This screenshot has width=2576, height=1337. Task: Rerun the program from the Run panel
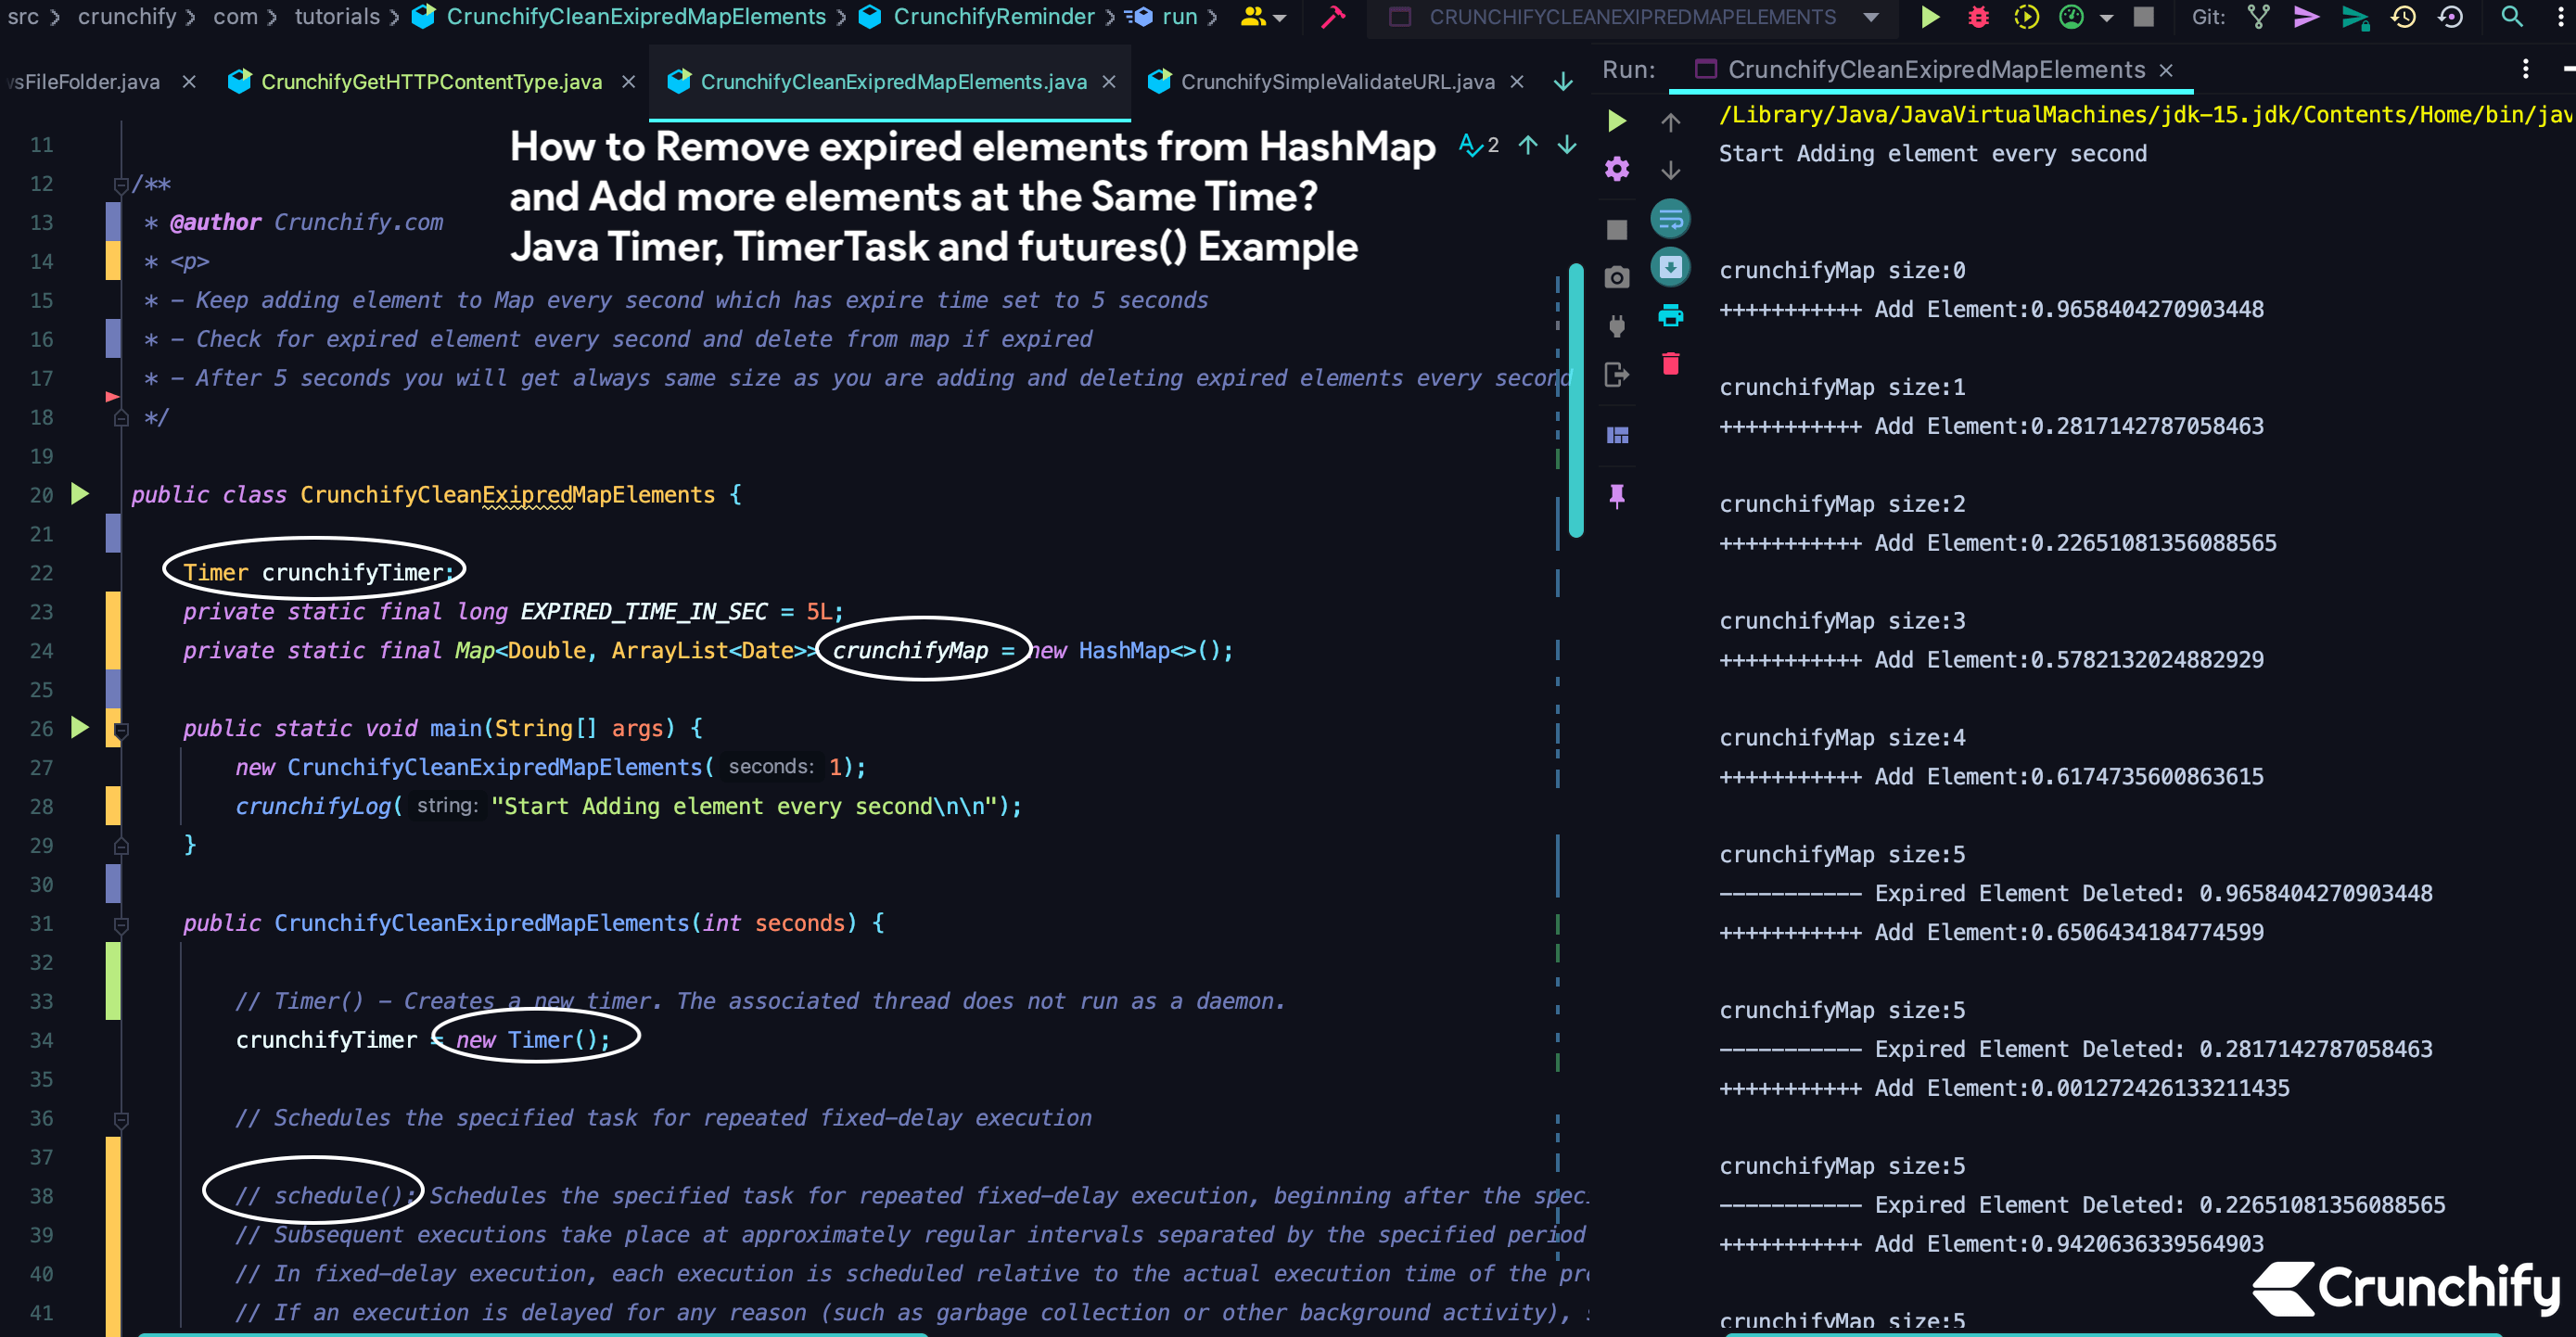1618,120
